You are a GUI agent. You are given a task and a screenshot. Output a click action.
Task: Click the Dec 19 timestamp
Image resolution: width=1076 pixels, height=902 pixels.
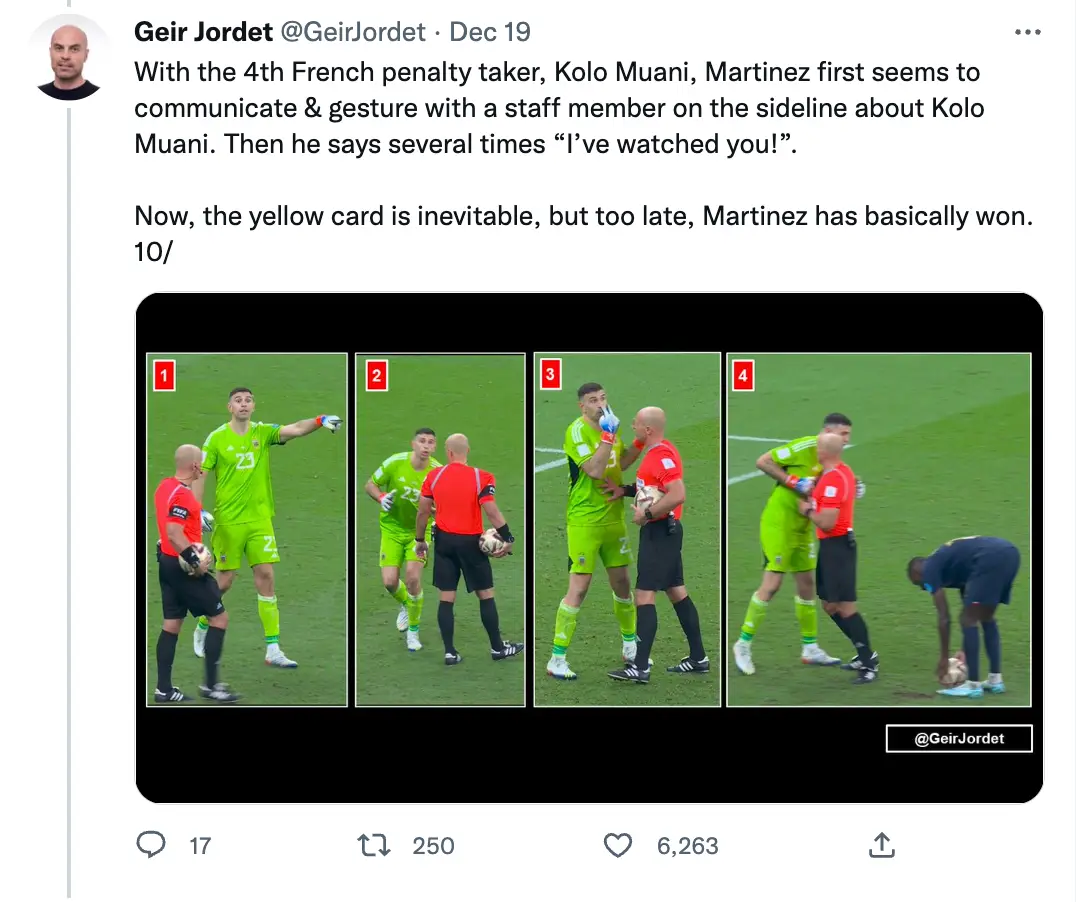click(490, 31)
